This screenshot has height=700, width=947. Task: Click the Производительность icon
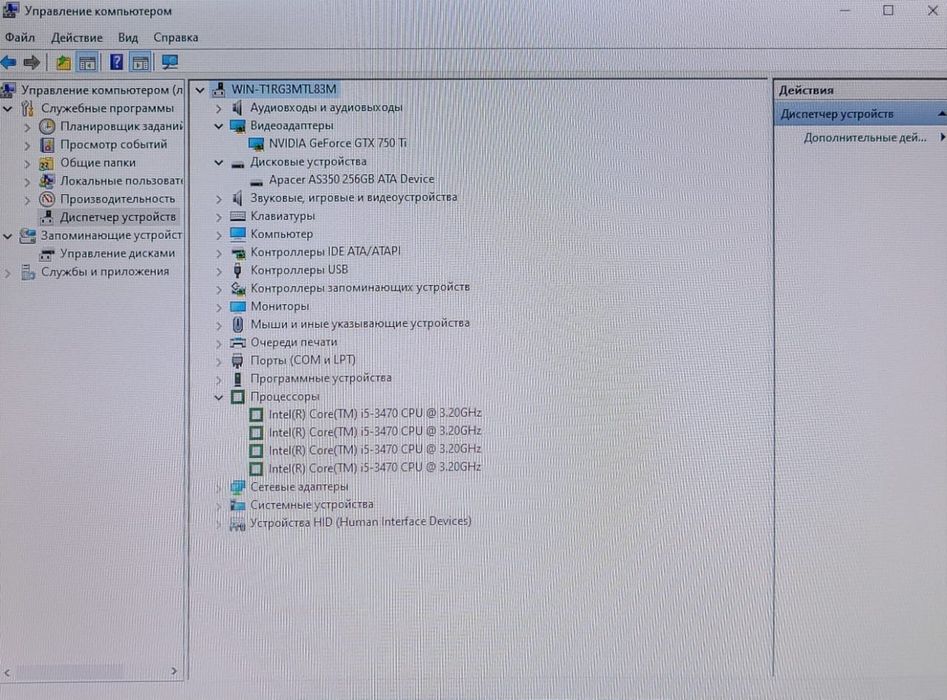tap(47, 199)
